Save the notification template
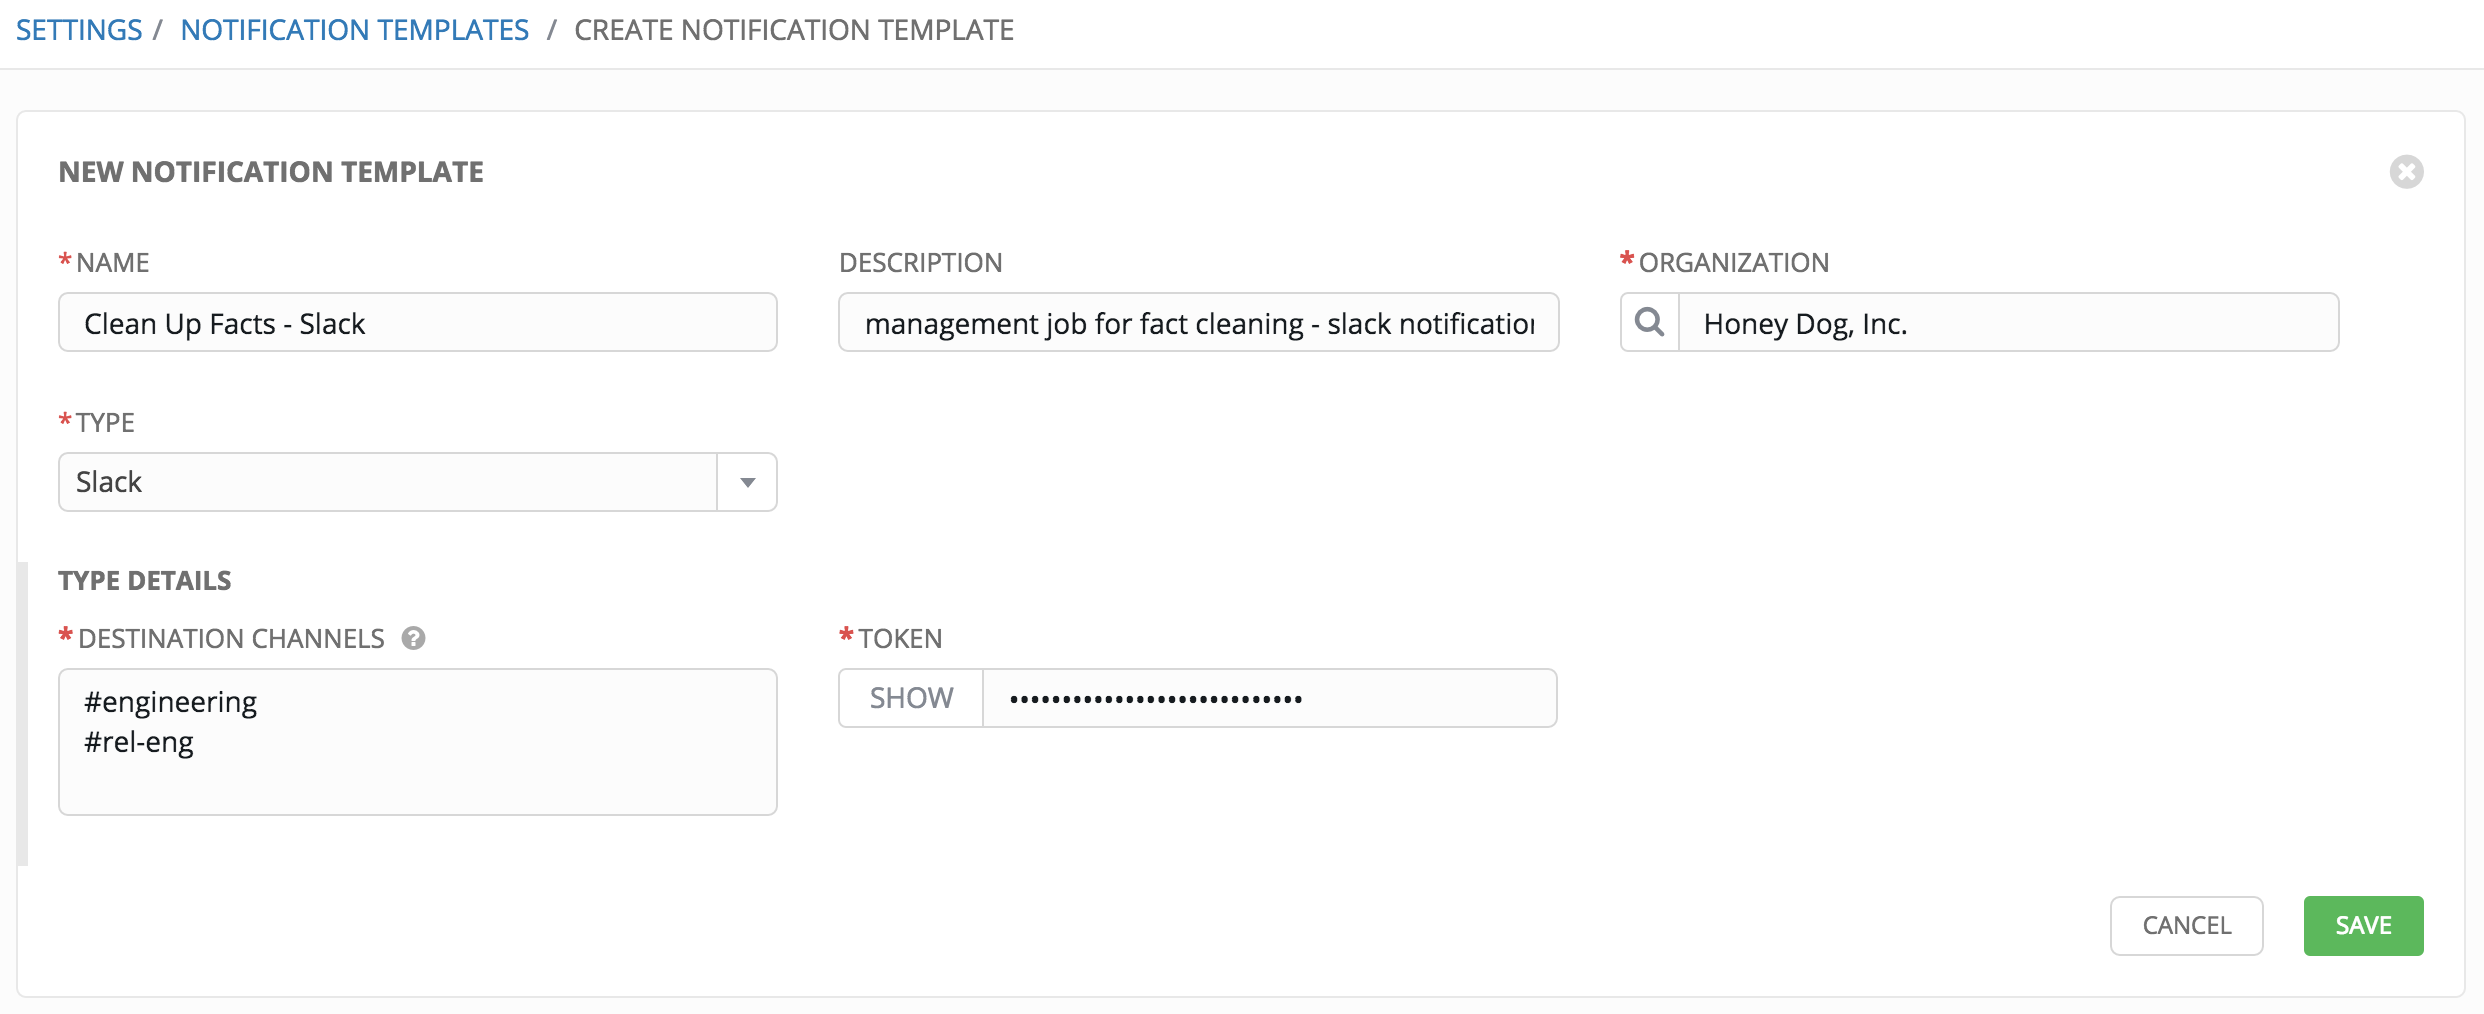This screenshot has height=1014, width=2484. 2363,926
